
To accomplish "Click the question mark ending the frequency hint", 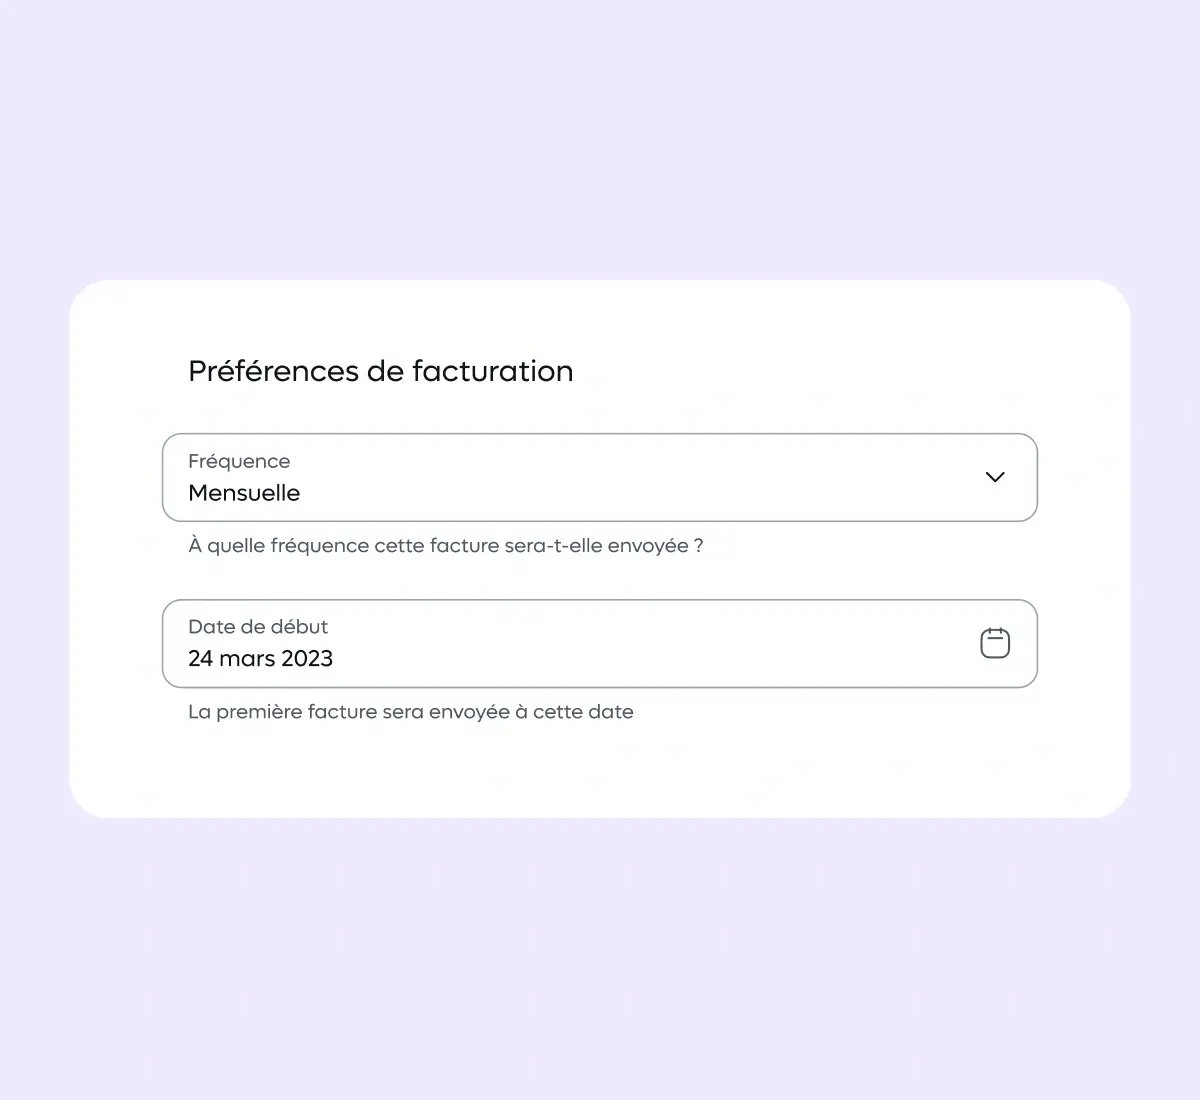I will 699,546.
